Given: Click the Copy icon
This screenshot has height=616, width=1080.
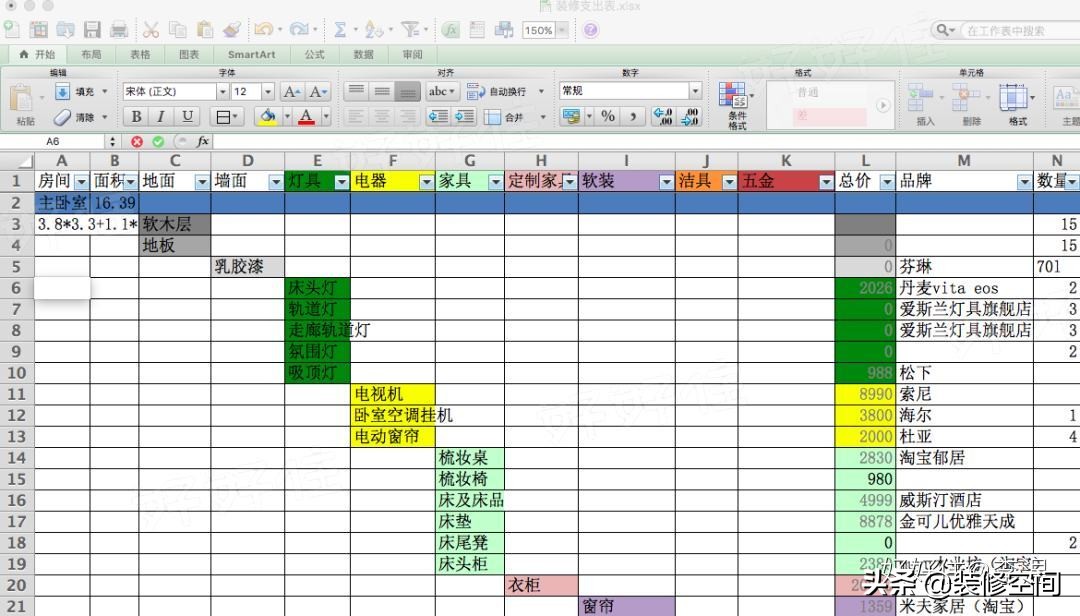Looking at the screenshot, I should tap(178, 30).
